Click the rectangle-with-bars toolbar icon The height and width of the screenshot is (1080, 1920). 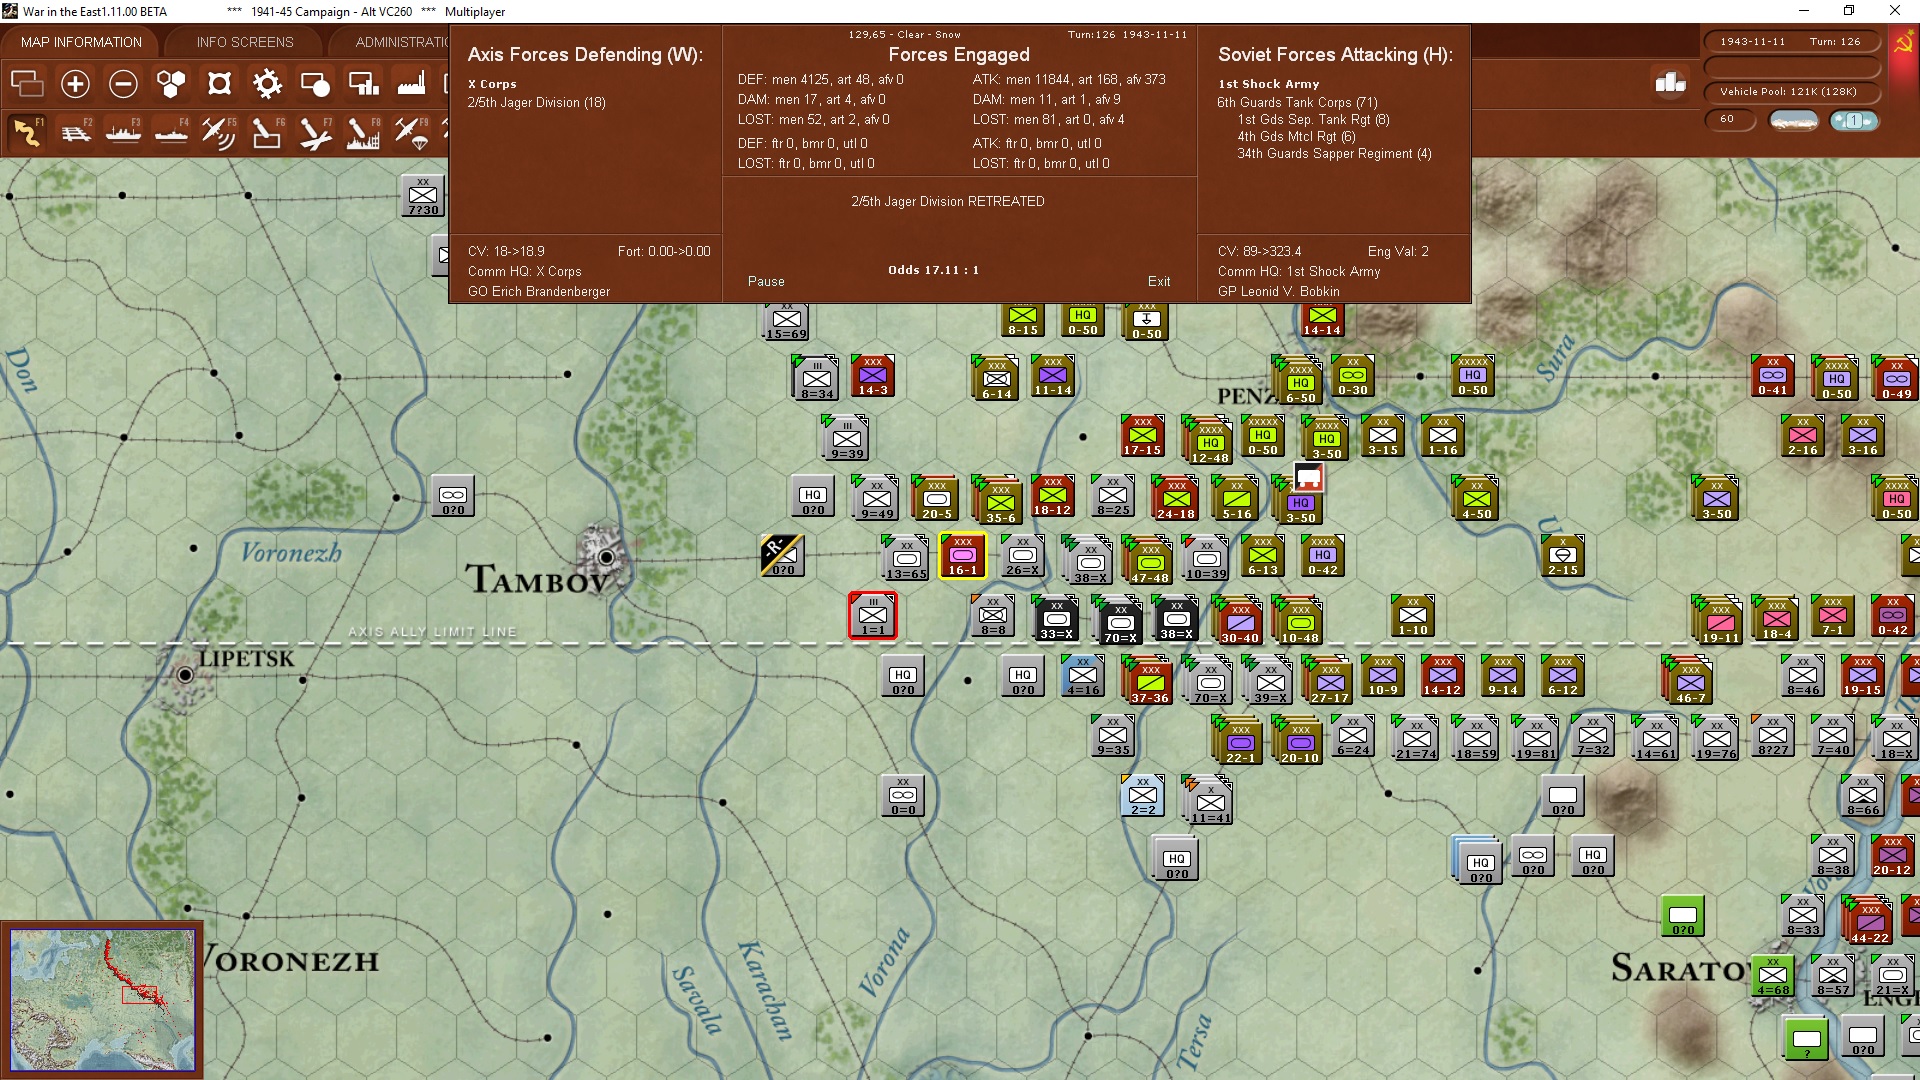pyautogui.click(x=363, y=84)
